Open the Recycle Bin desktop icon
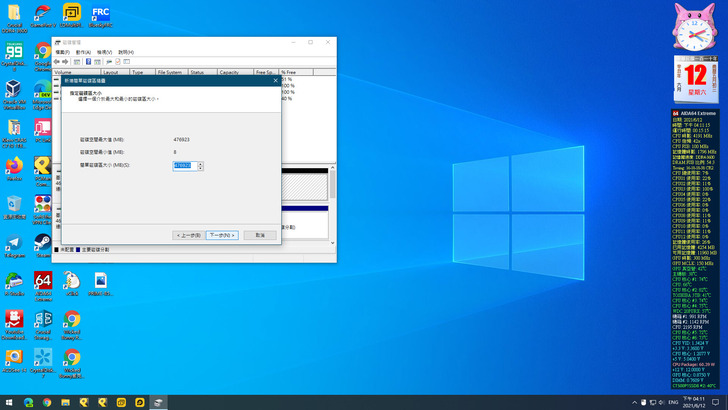The image size is (728, 410). (x=14, y=204)
